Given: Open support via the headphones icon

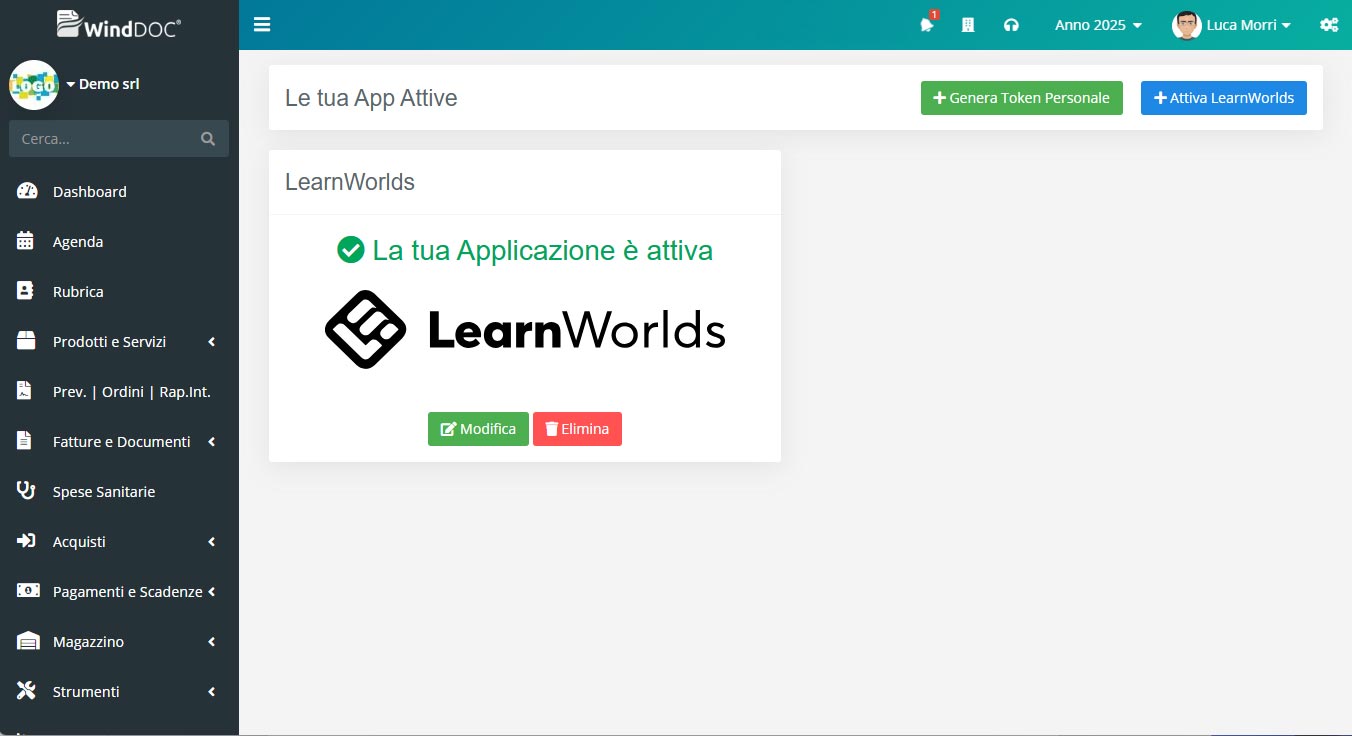Looking at the screenshot, I should point(1011,25).
